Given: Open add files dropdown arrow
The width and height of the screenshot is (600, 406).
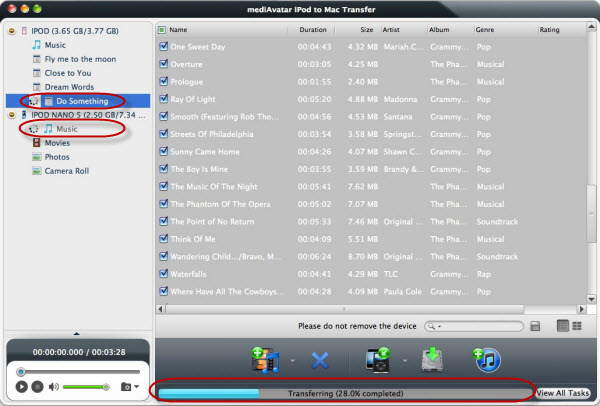Looking at the screenshot, I should (293, 360).
